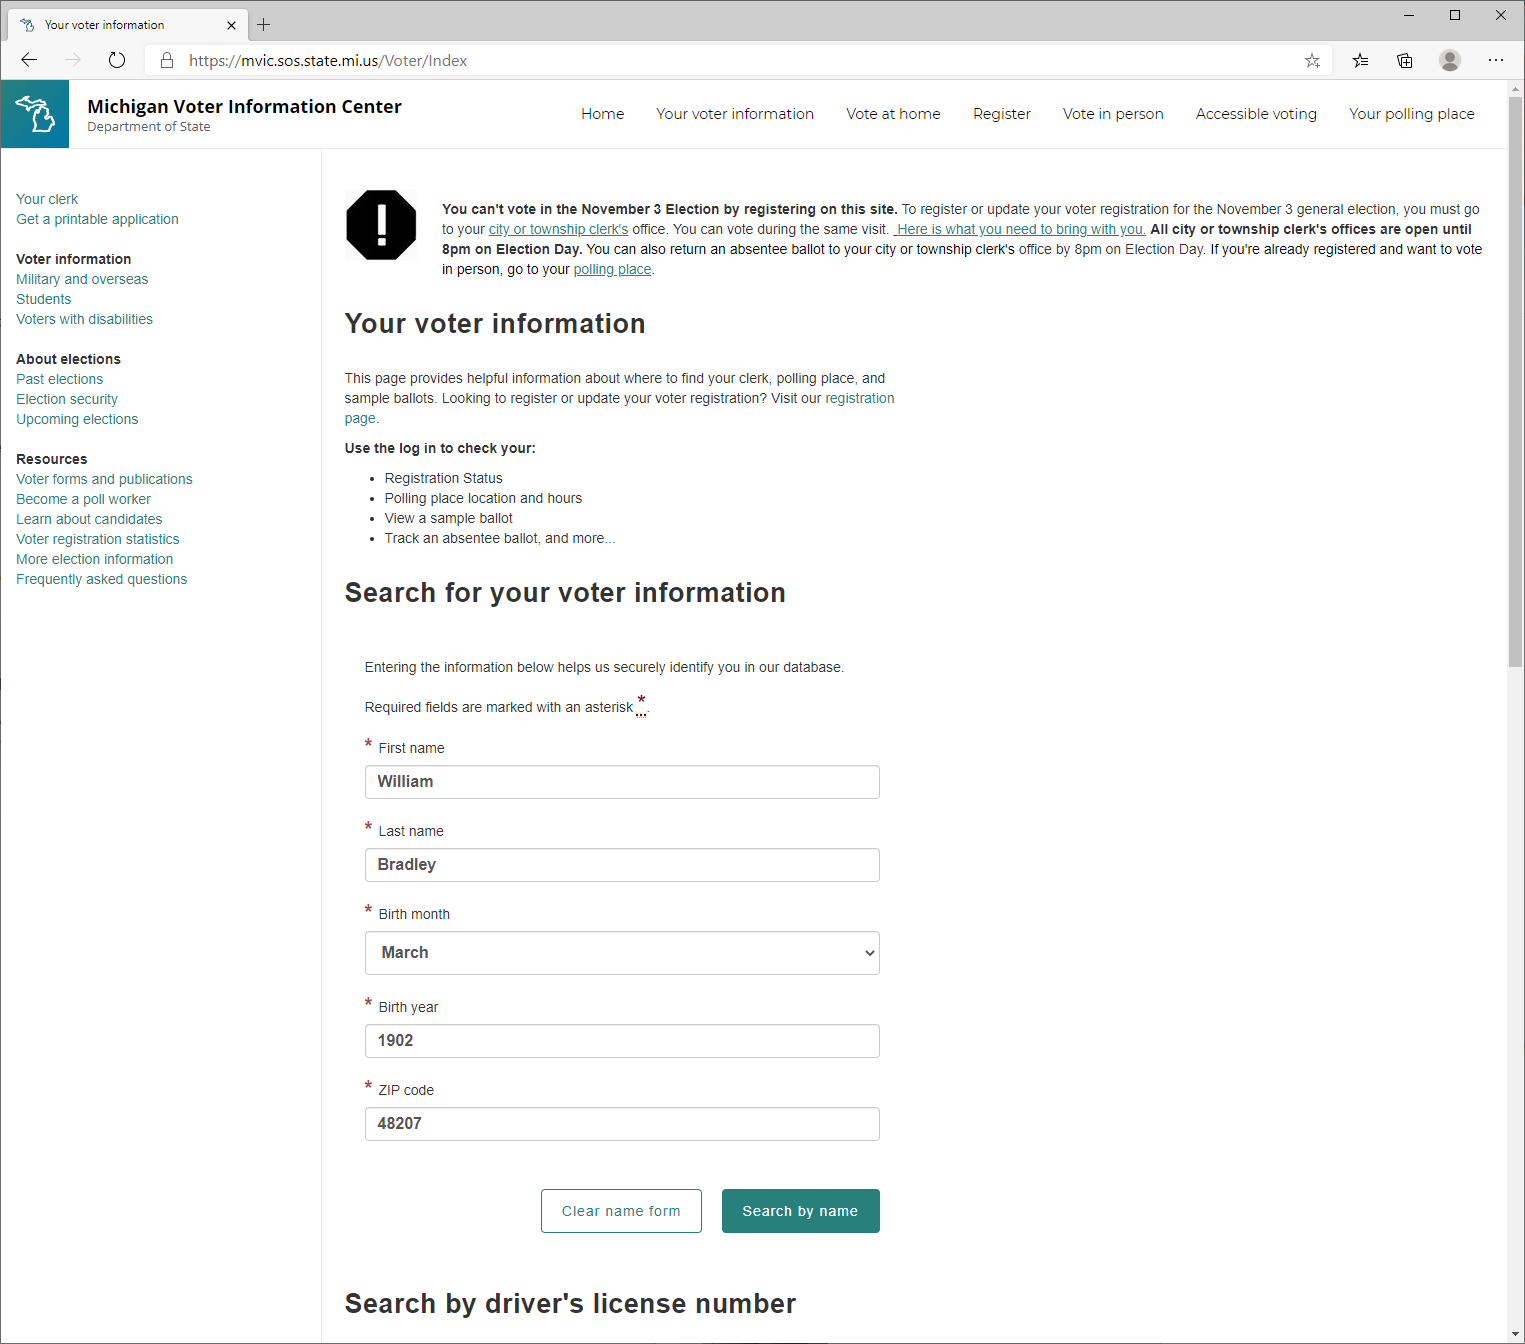Open the Favorites list icon

click(1360, 60)
